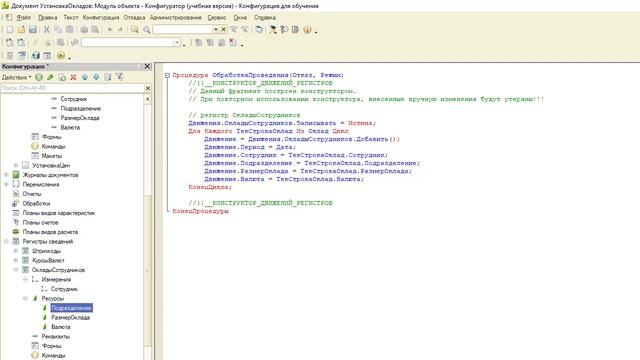
Task: Click the toolbar search text input field
Action: (182, 29)
